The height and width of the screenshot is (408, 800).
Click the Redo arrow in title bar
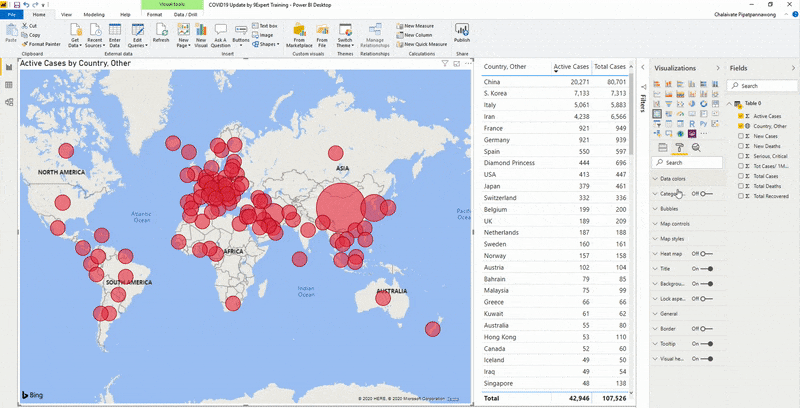(x=35, y=5)
